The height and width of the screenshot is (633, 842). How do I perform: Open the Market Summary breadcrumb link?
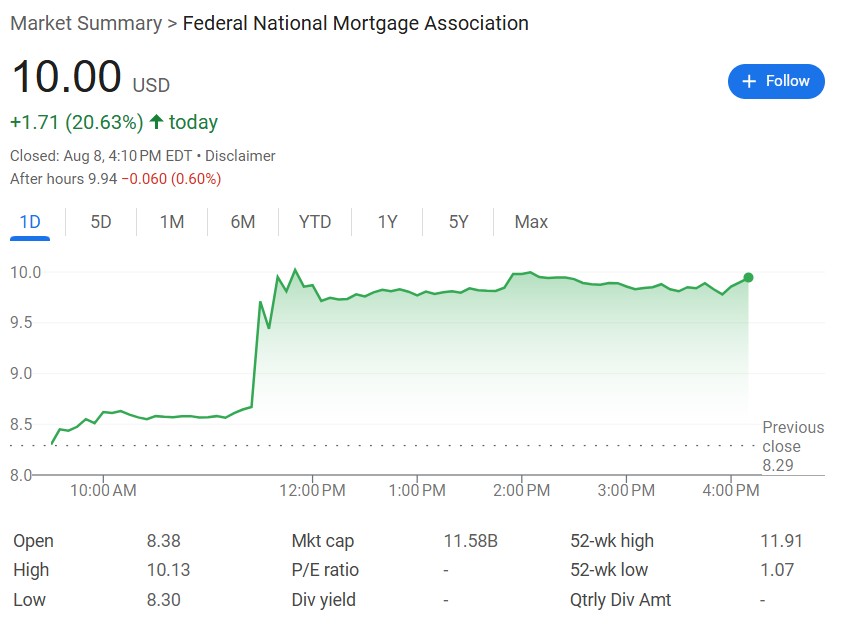coord(85,23)
